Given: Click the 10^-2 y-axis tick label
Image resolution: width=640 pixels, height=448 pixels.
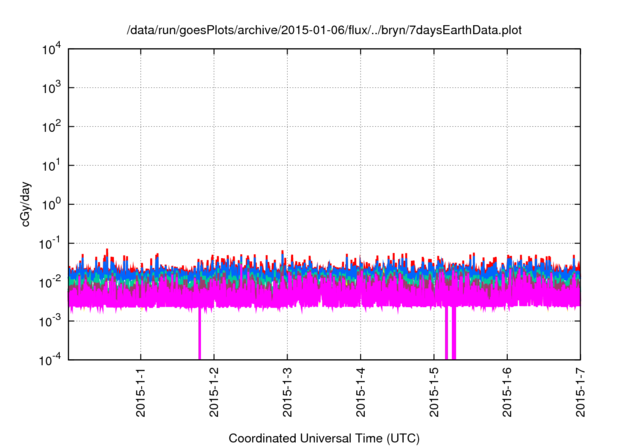Looking at the screenshot, I should tap(50, 282).
